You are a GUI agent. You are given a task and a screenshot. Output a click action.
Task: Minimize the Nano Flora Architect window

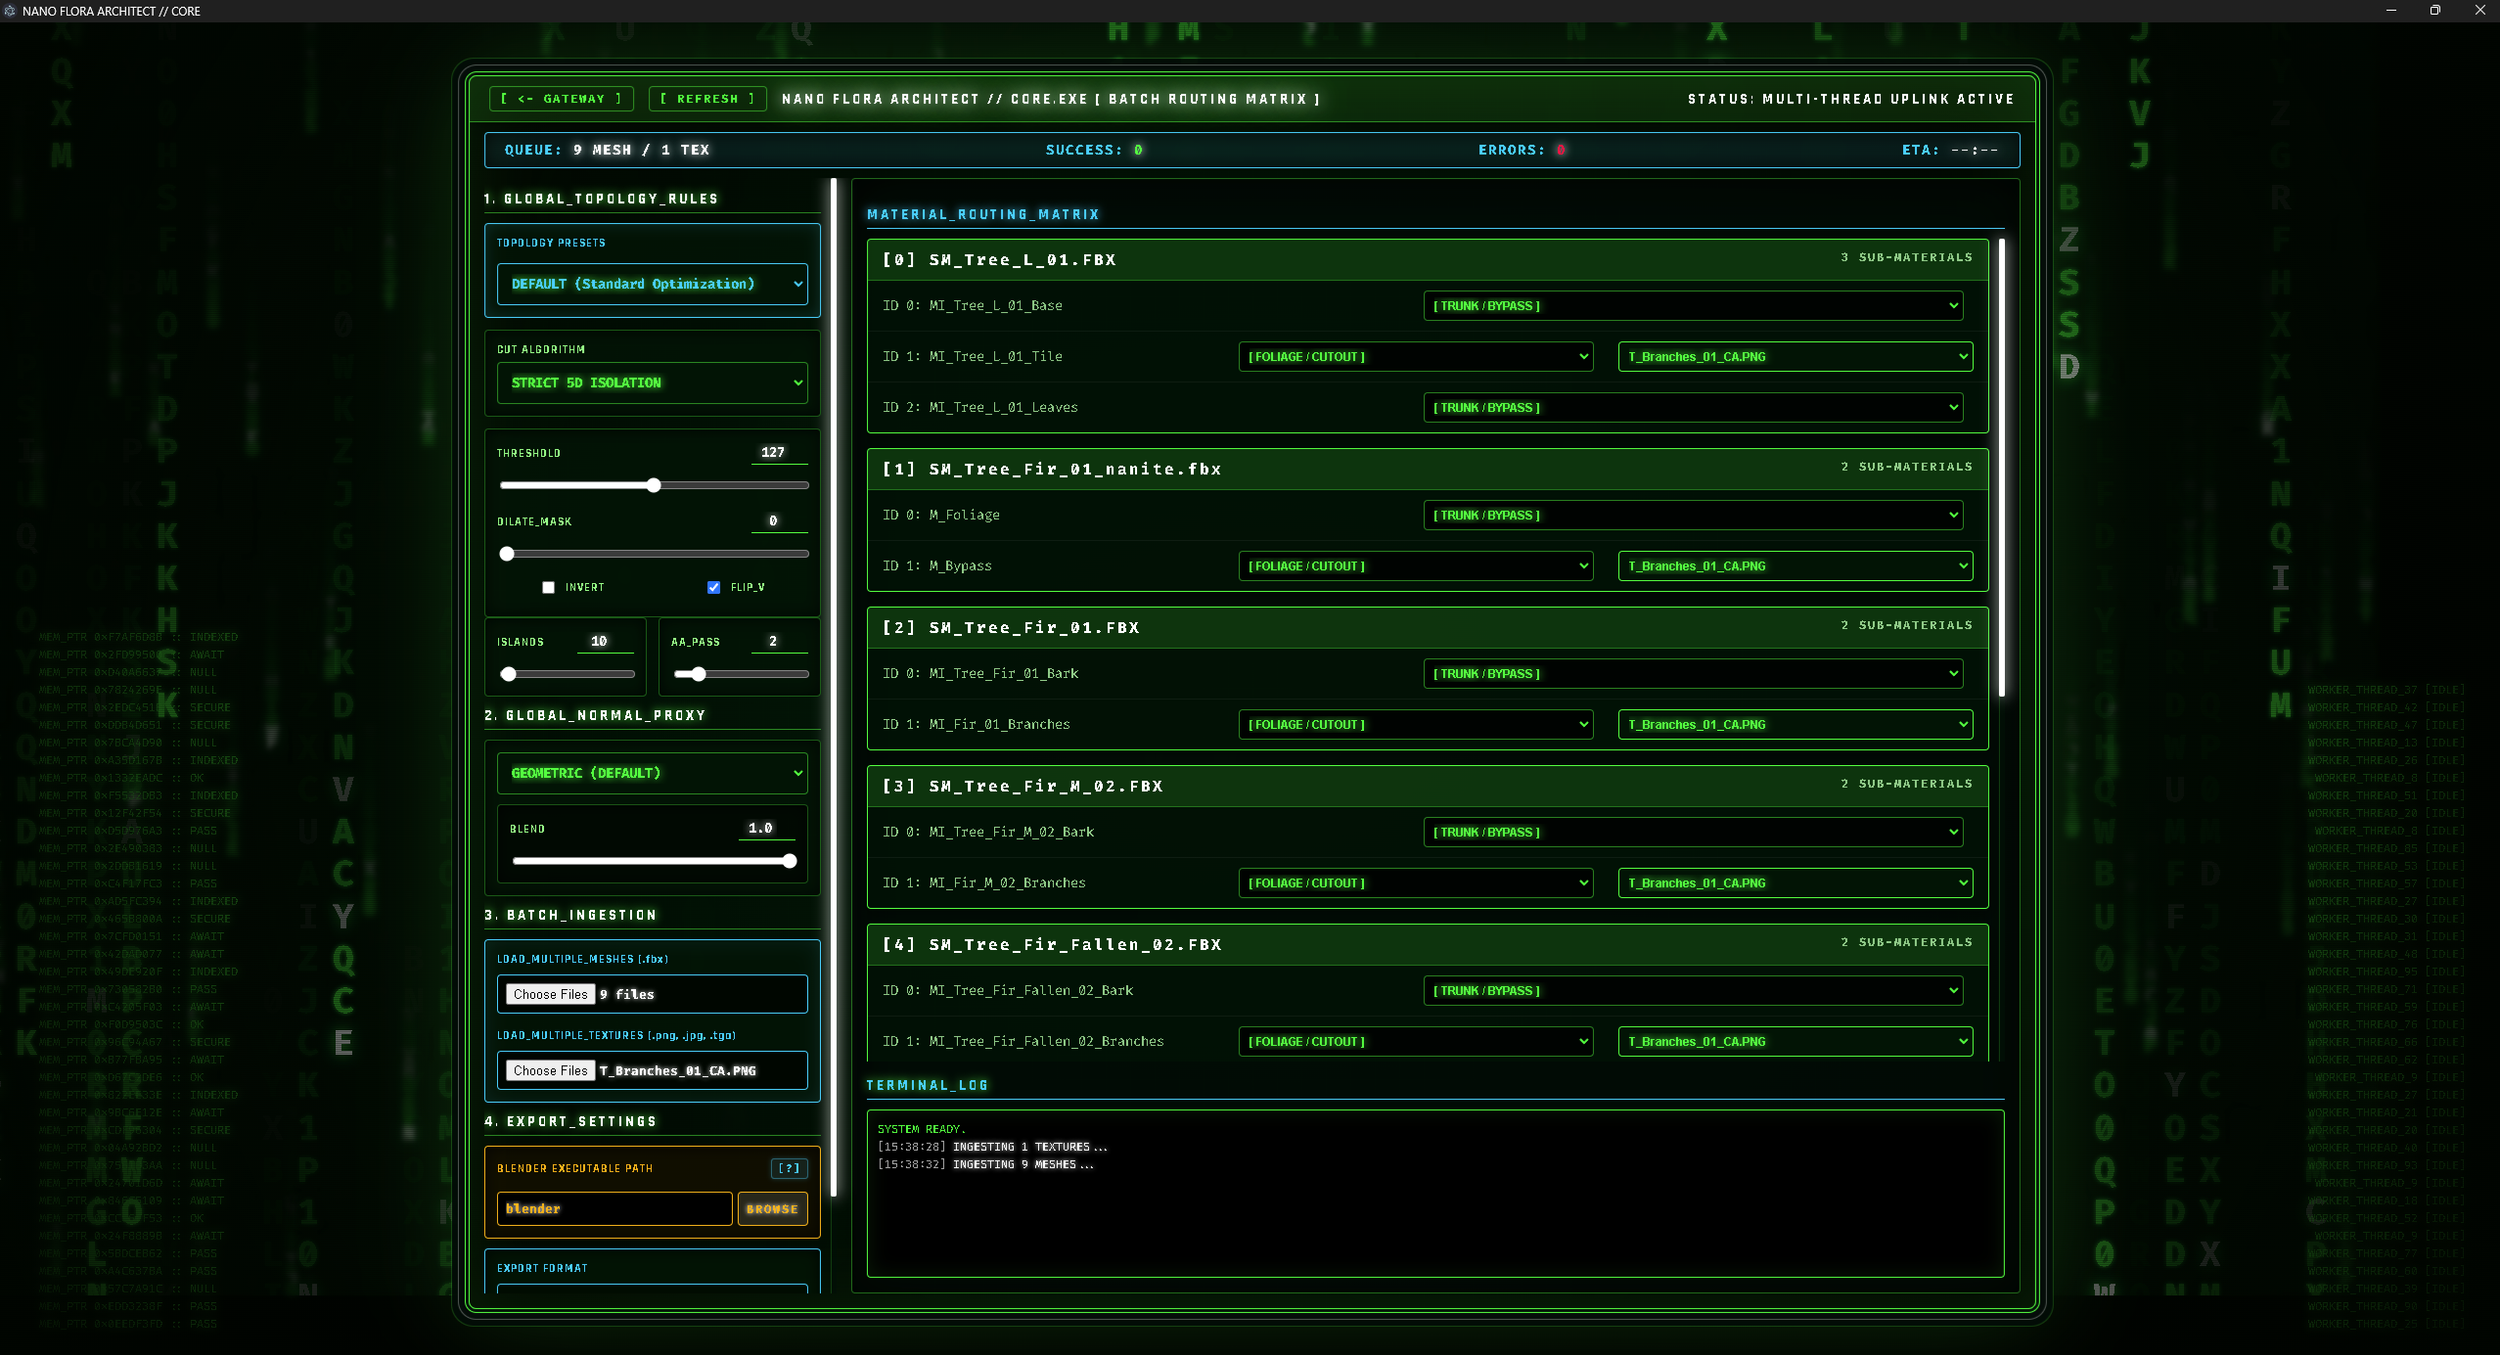2391,11
